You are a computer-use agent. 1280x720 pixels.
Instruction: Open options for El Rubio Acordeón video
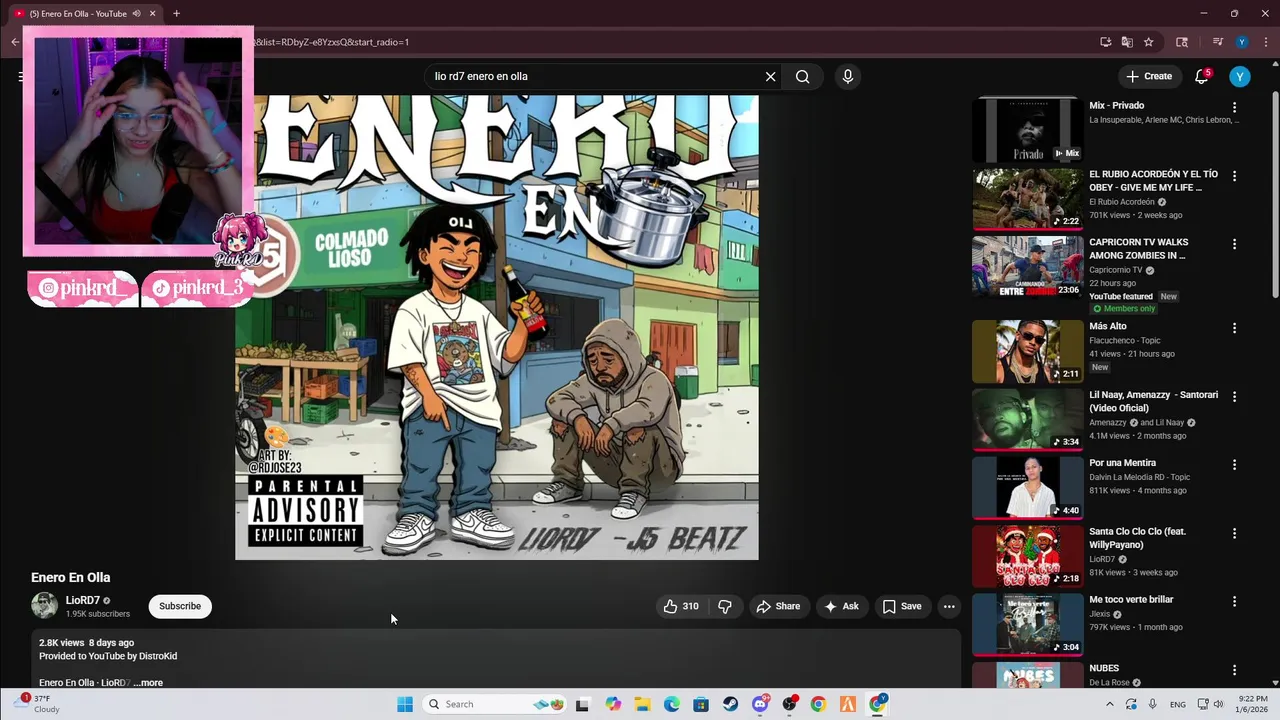coord(1234,175)
